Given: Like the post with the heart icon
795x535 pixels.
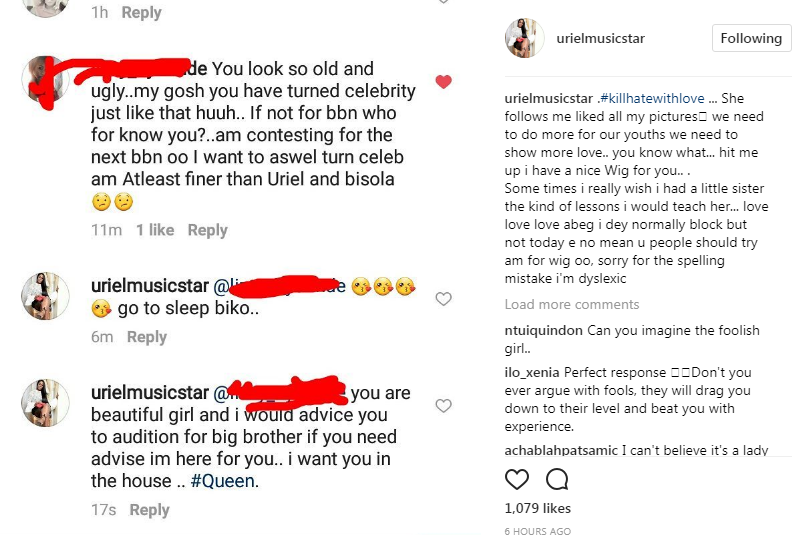Looking at the screenshot, I should click(x=517, y=479).
